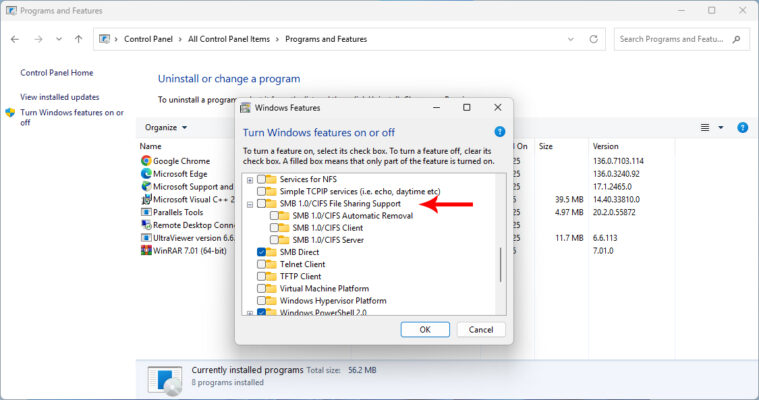Click the WinRAR program icon
The image size is (759, 400).
(x=146, y=250)
